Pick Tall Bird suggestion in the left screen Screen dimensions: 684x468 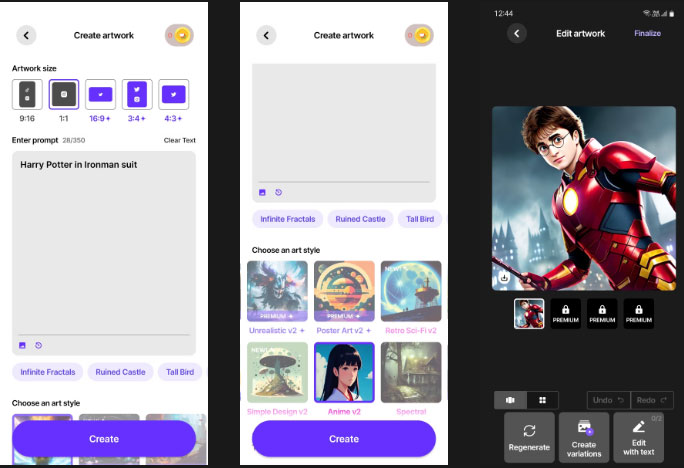[x=180, y=372]
